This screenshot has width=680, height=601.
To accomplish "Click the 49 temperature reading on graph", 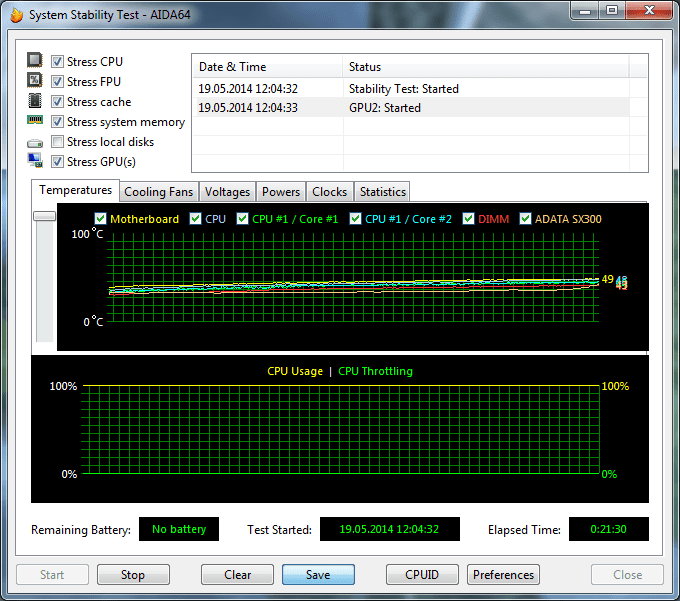I will point(608,279).
